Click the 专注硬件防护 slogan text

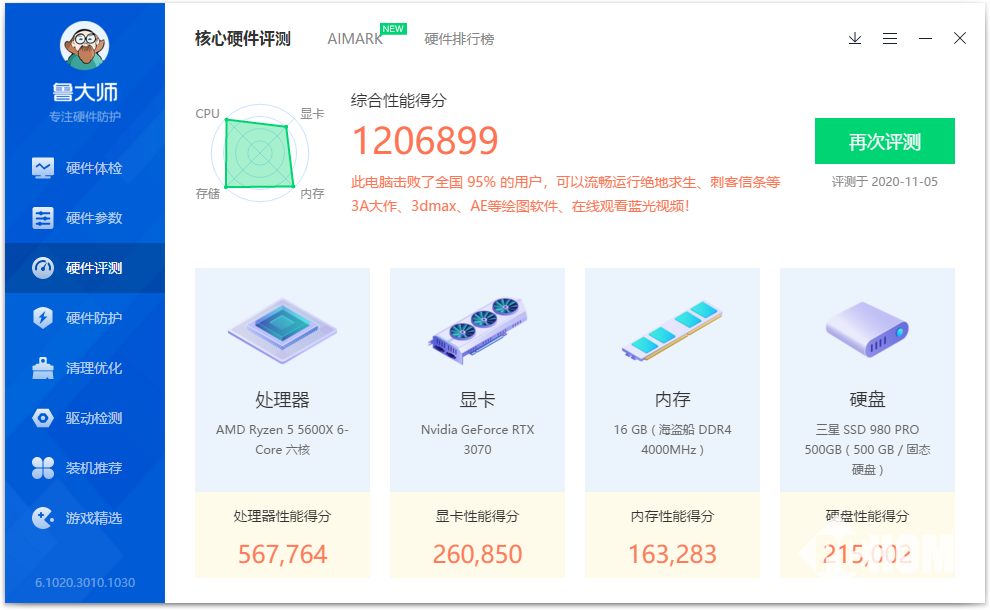(x=85, y=116)
